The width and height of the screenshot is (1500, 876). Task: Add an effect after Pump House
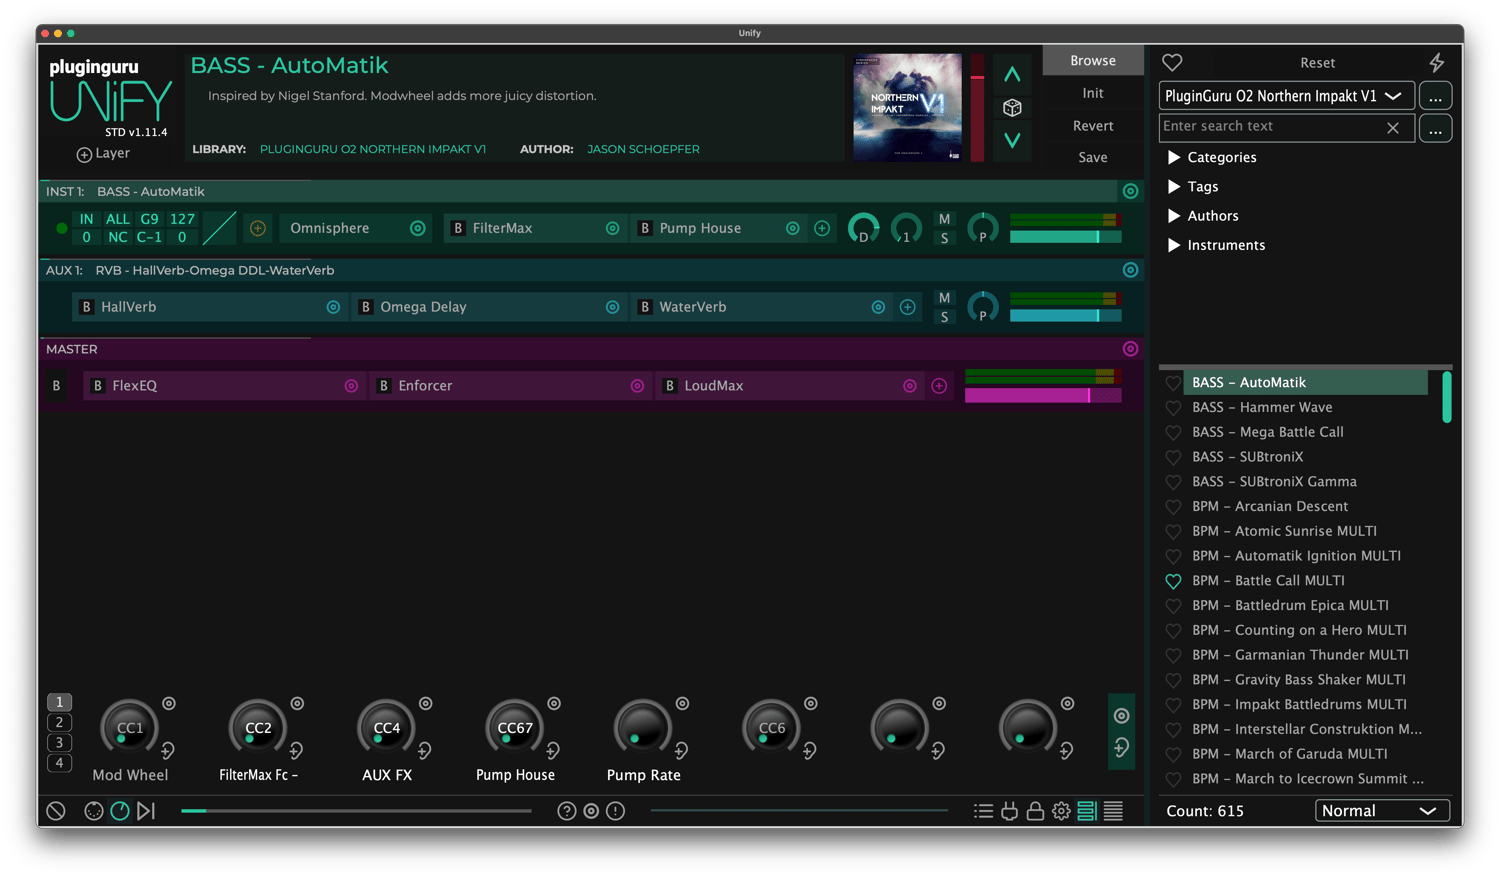(822, 228)
